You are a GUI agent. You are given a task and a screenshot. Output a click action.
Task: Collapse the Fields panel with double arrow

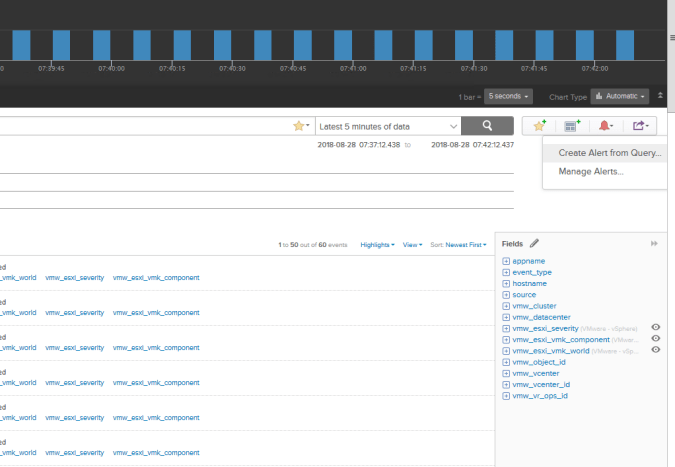tap(654, 243)
